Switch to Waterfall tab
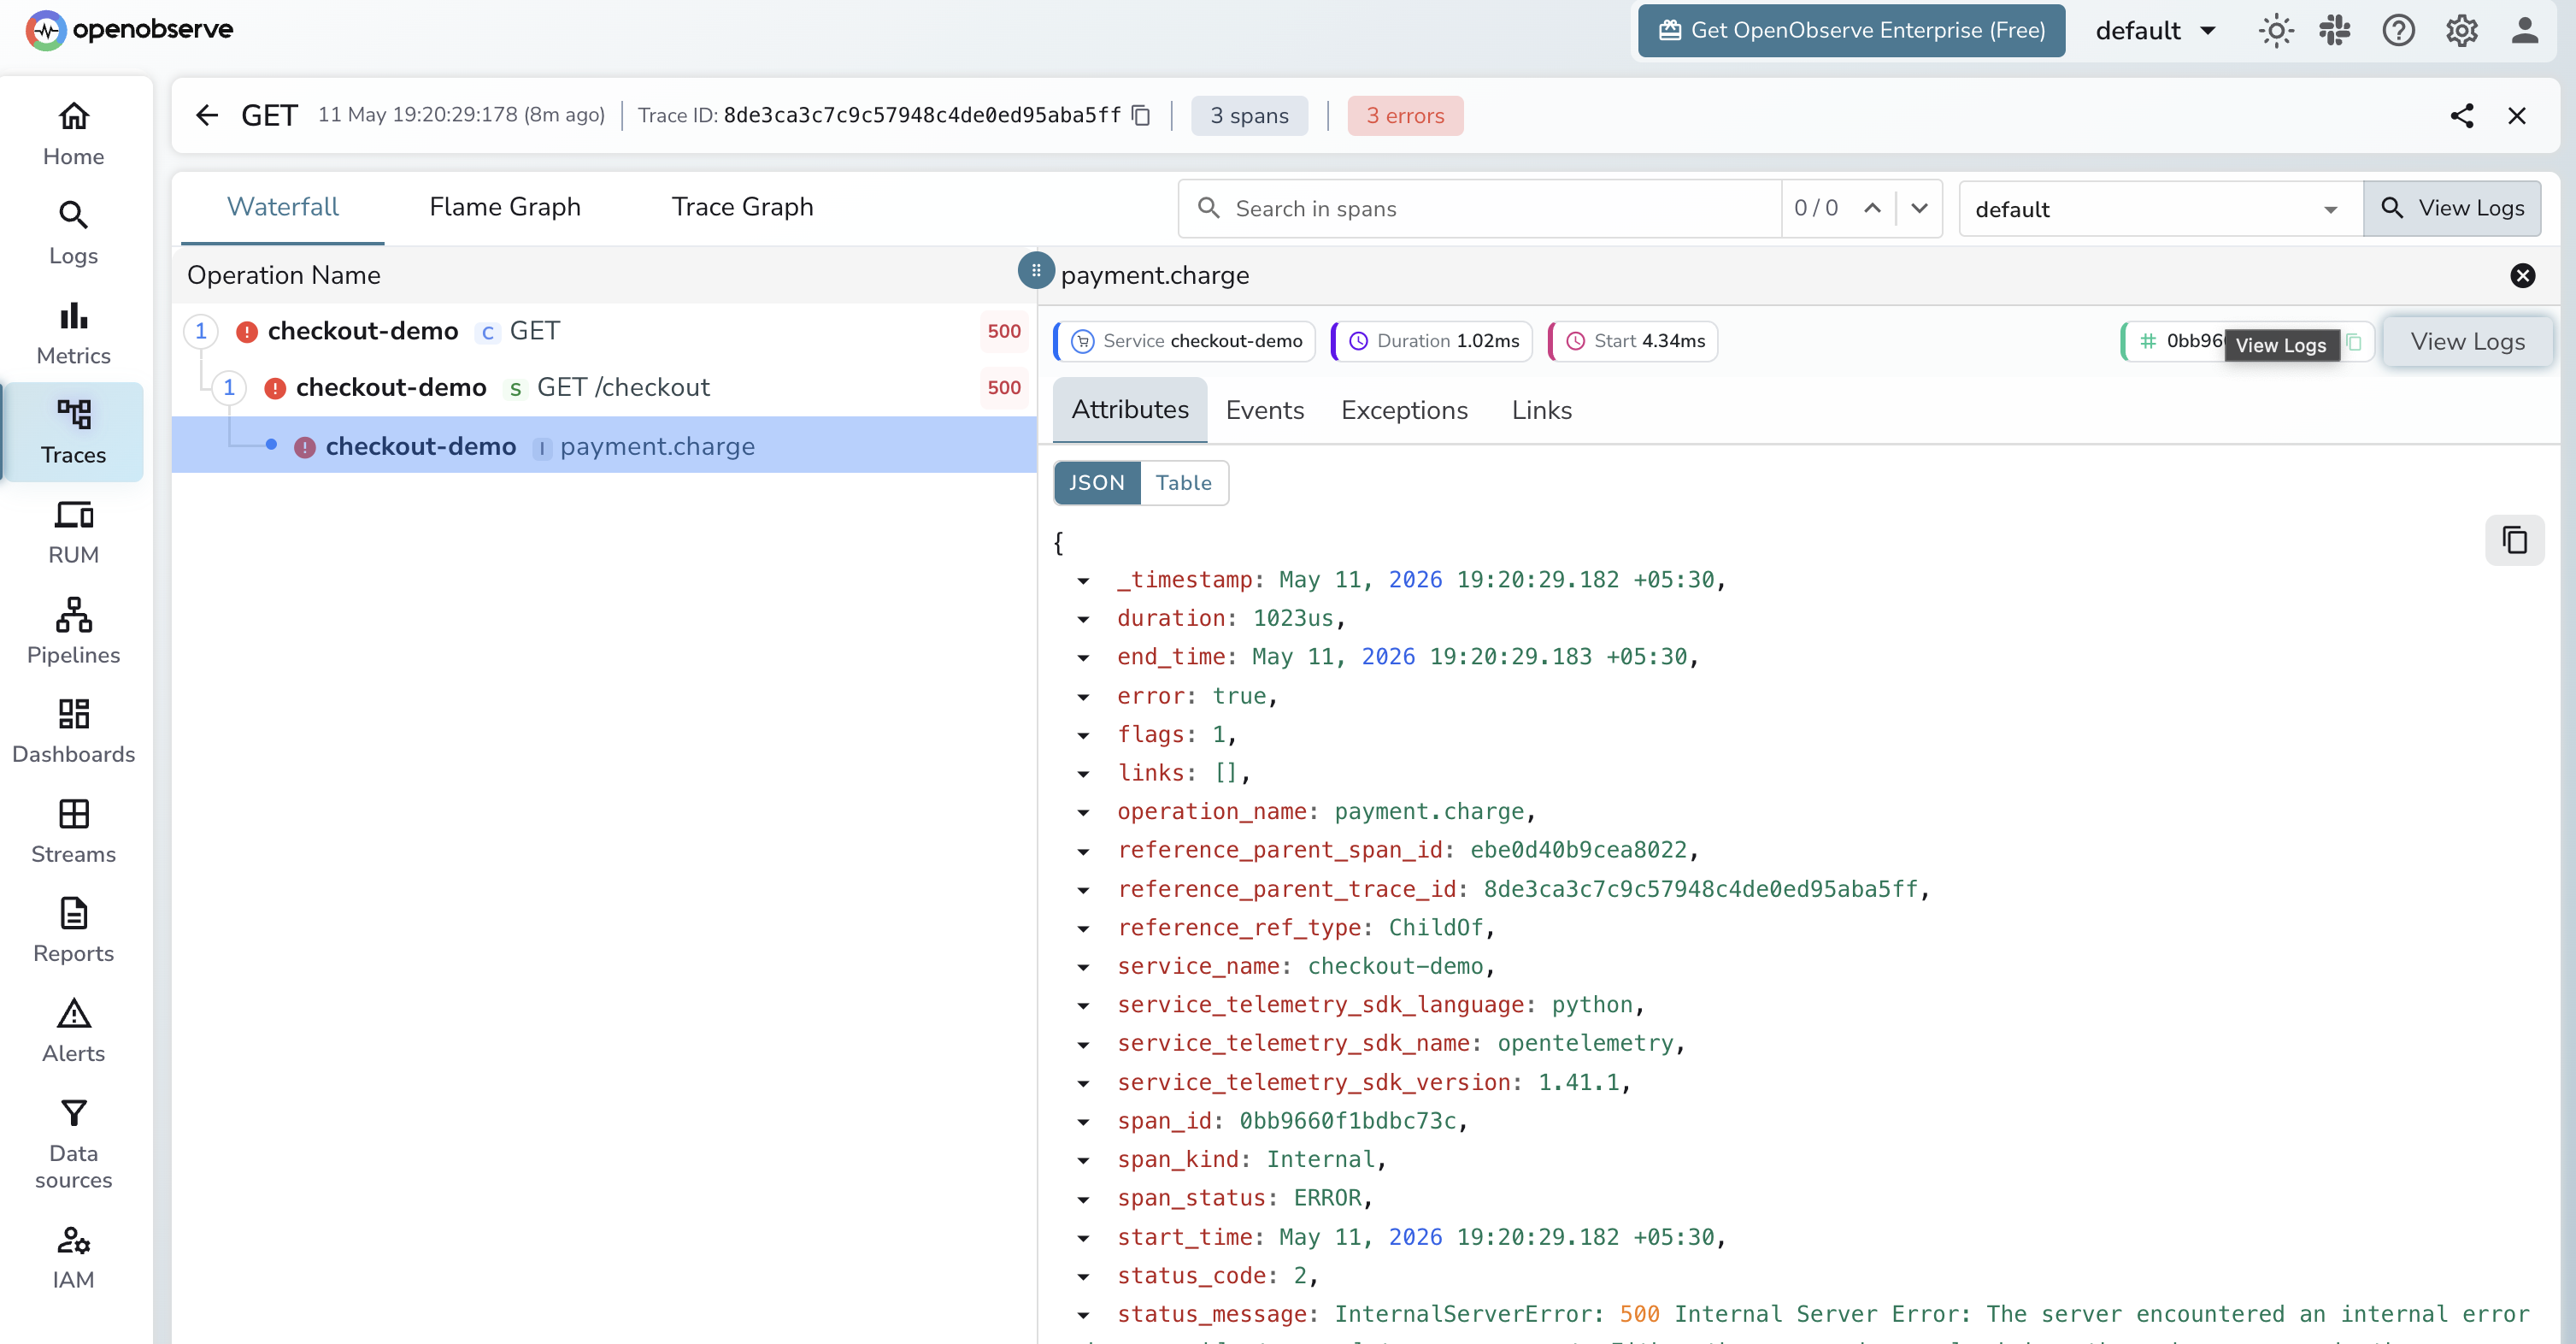Viewport: 2576px width, 1344px height. (283, 207)
